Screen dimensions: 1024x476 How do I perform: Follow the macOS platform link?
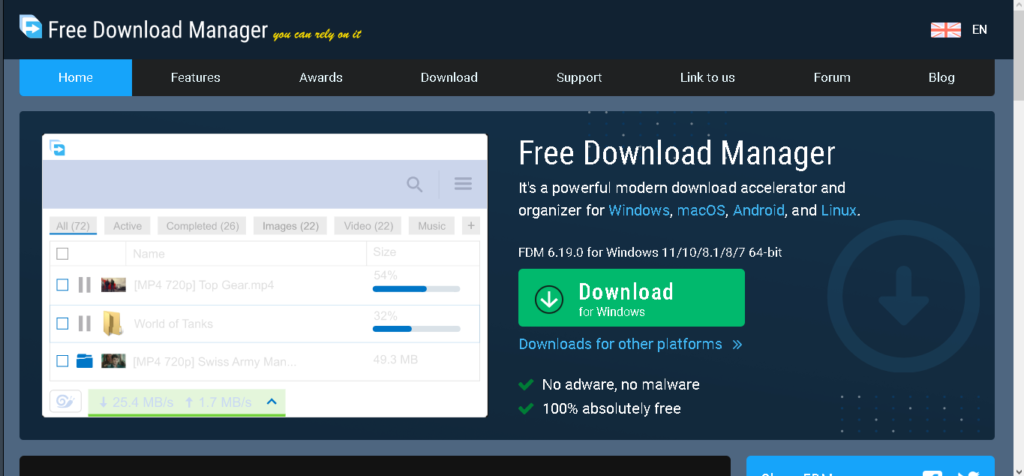tap(701, 210)
